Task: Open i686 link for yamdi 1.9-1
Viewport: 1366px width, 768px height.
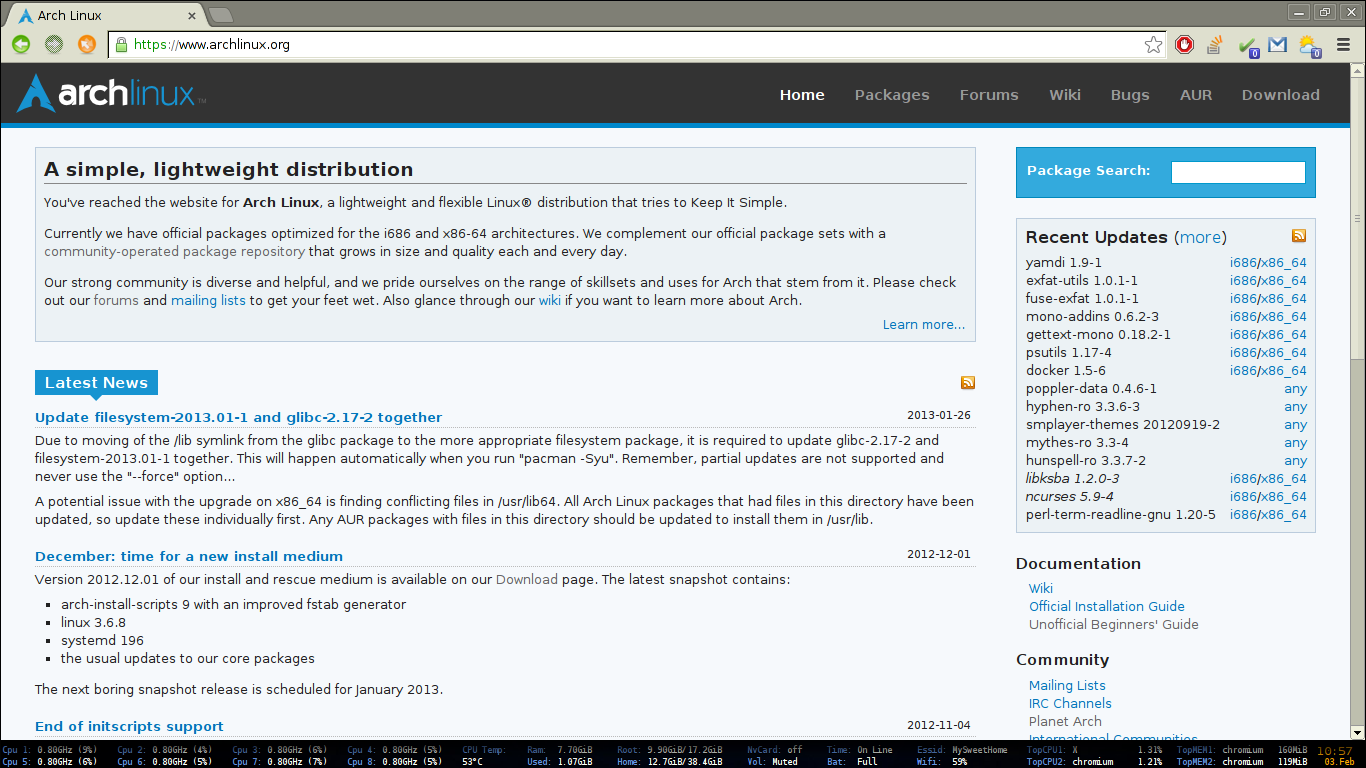Action: pyautogui.click(x=1243, y=263)
